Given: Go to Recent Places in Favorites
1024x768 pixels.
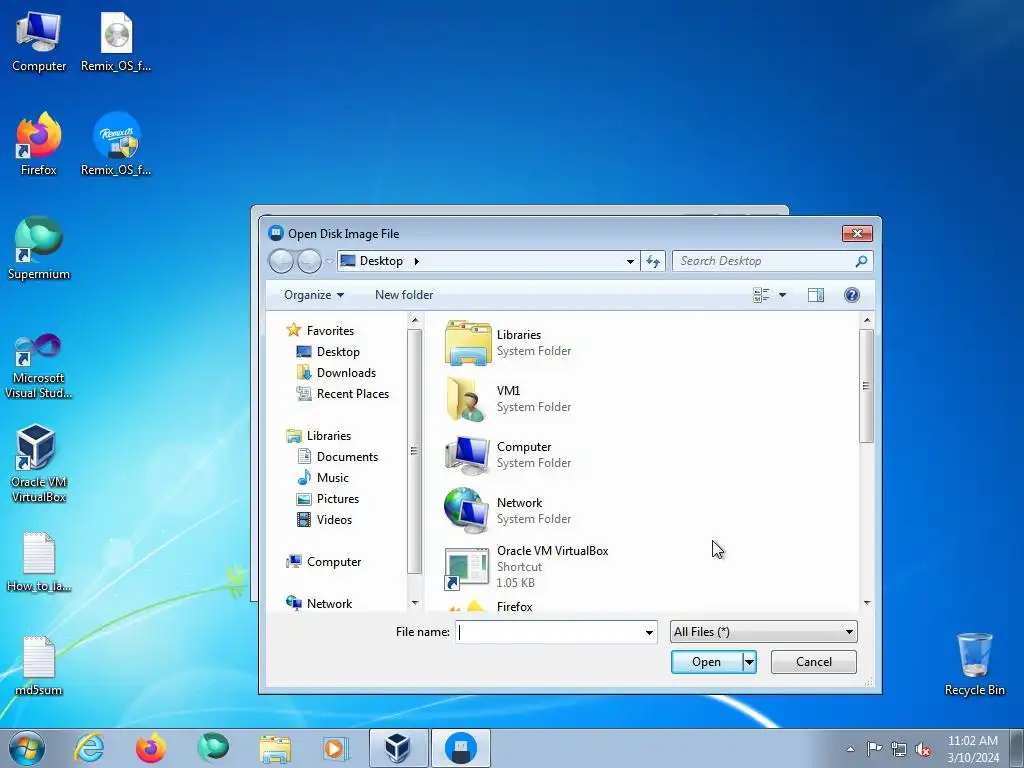Looking at the screenshot, I should pyautogui.click(x=343, y=393).
